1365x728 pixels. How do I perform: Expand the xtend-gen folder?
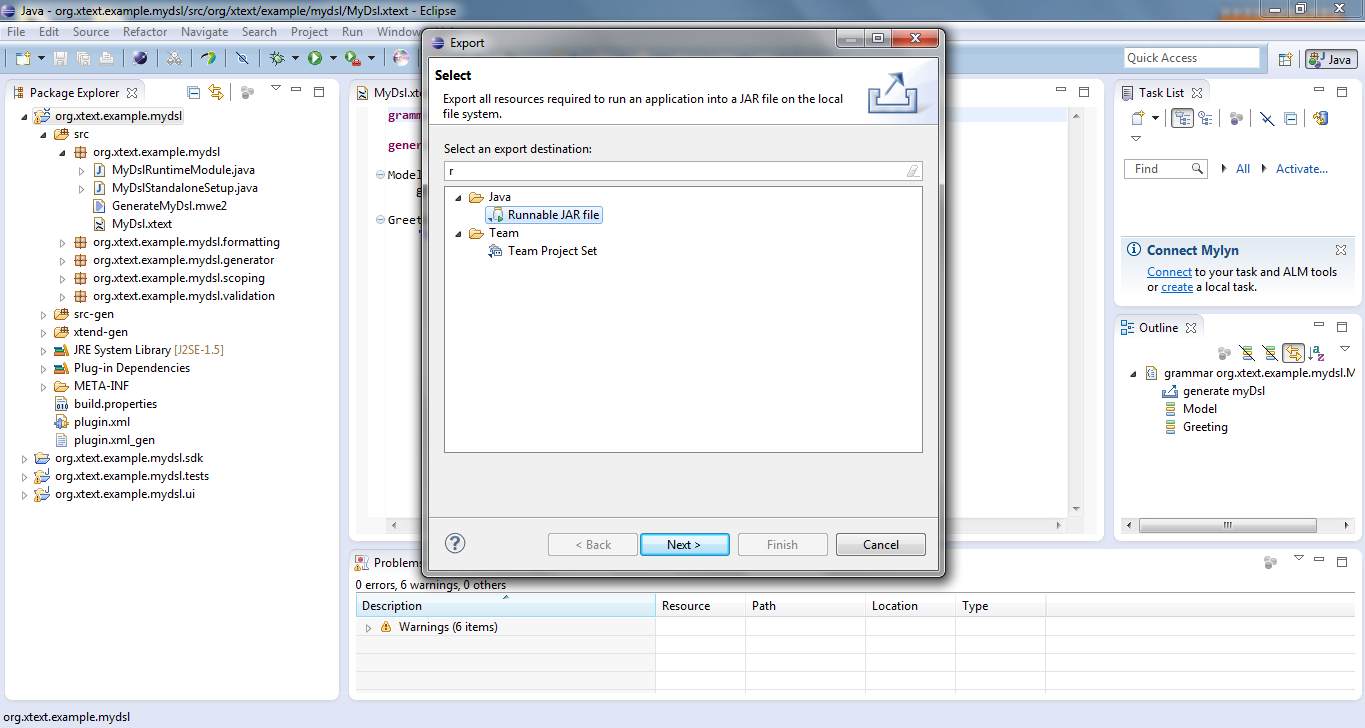[44, 332]
